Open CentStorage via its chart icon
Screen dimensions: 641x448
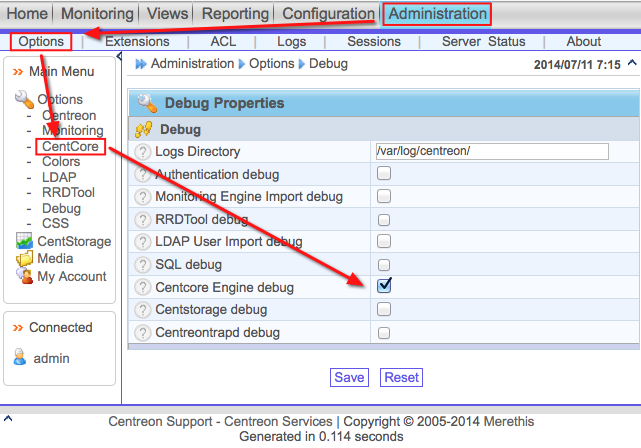[24, 241]
